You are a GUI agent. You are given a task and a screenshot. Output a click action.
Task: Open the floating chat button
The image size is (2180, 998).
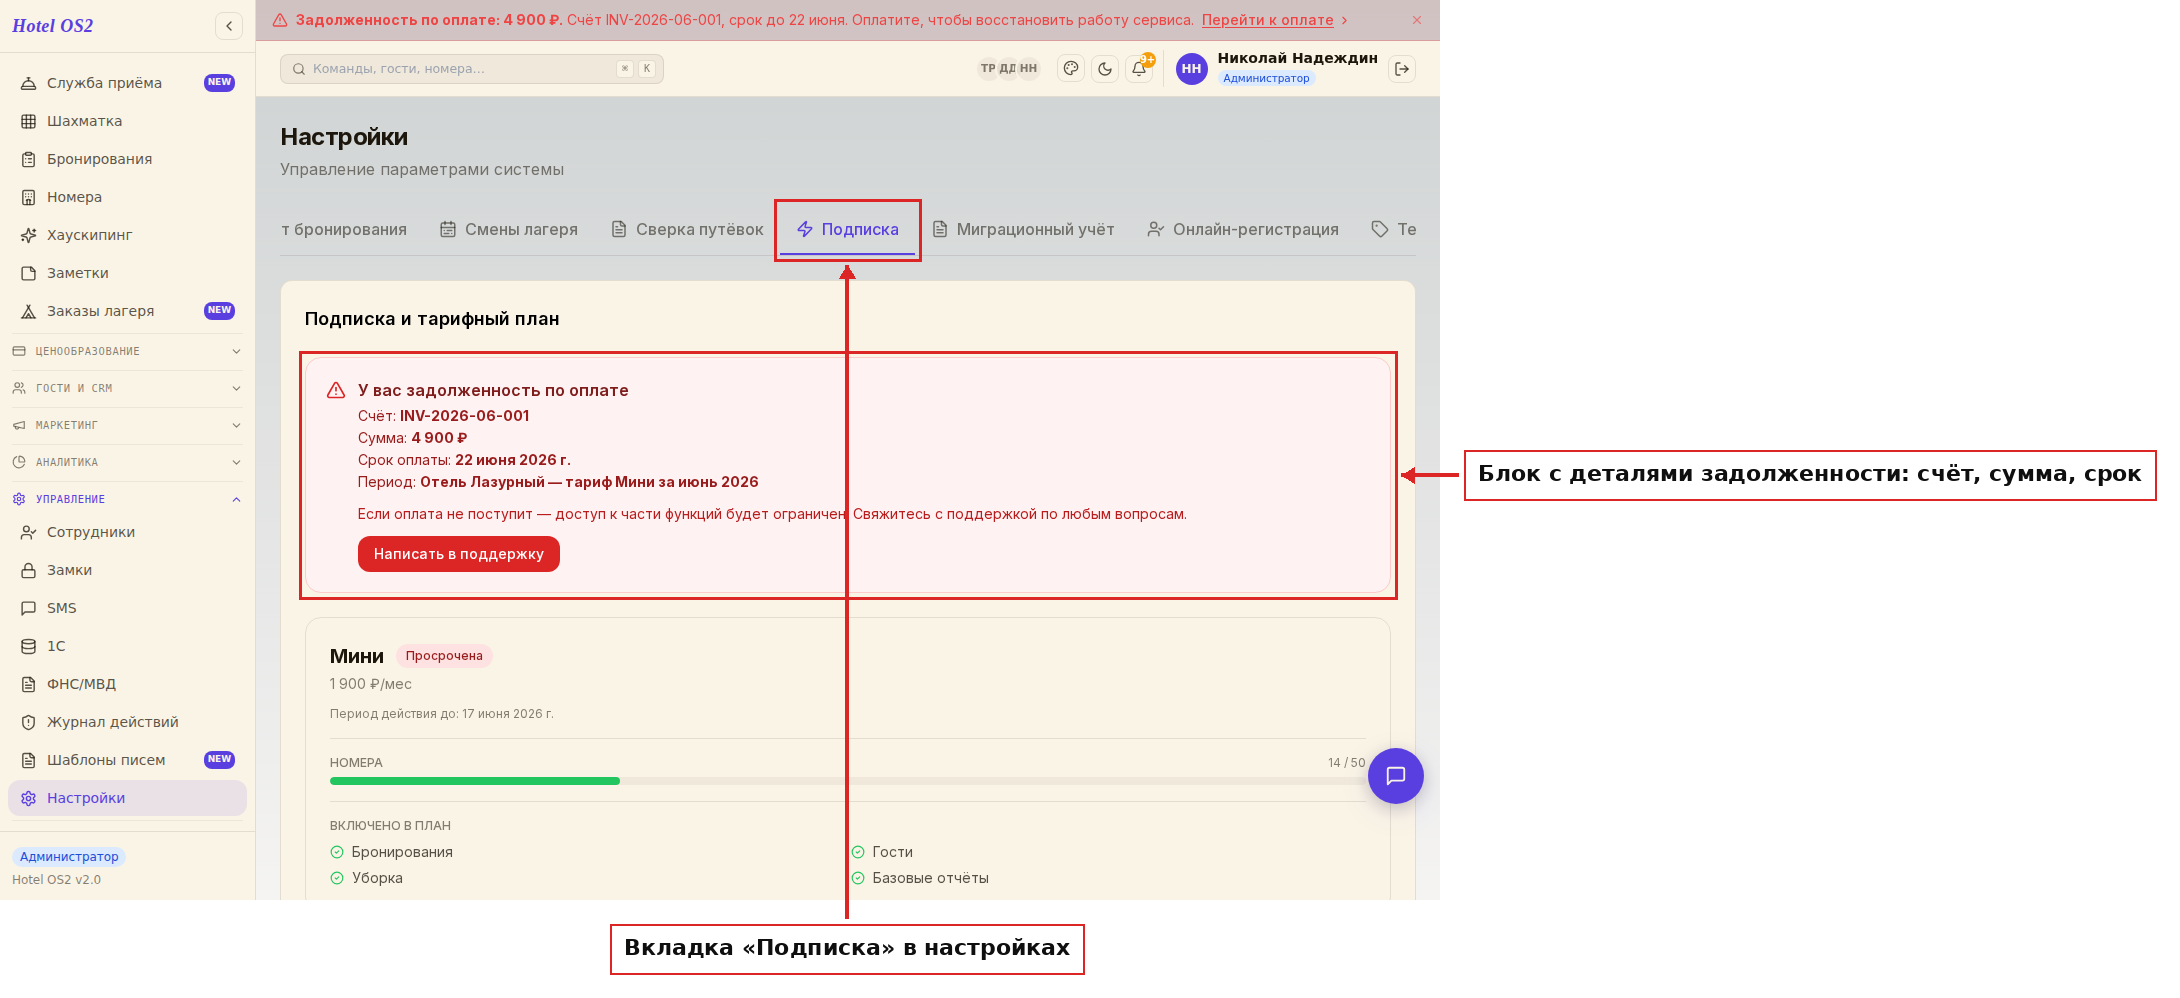[x=1396, y=776]
